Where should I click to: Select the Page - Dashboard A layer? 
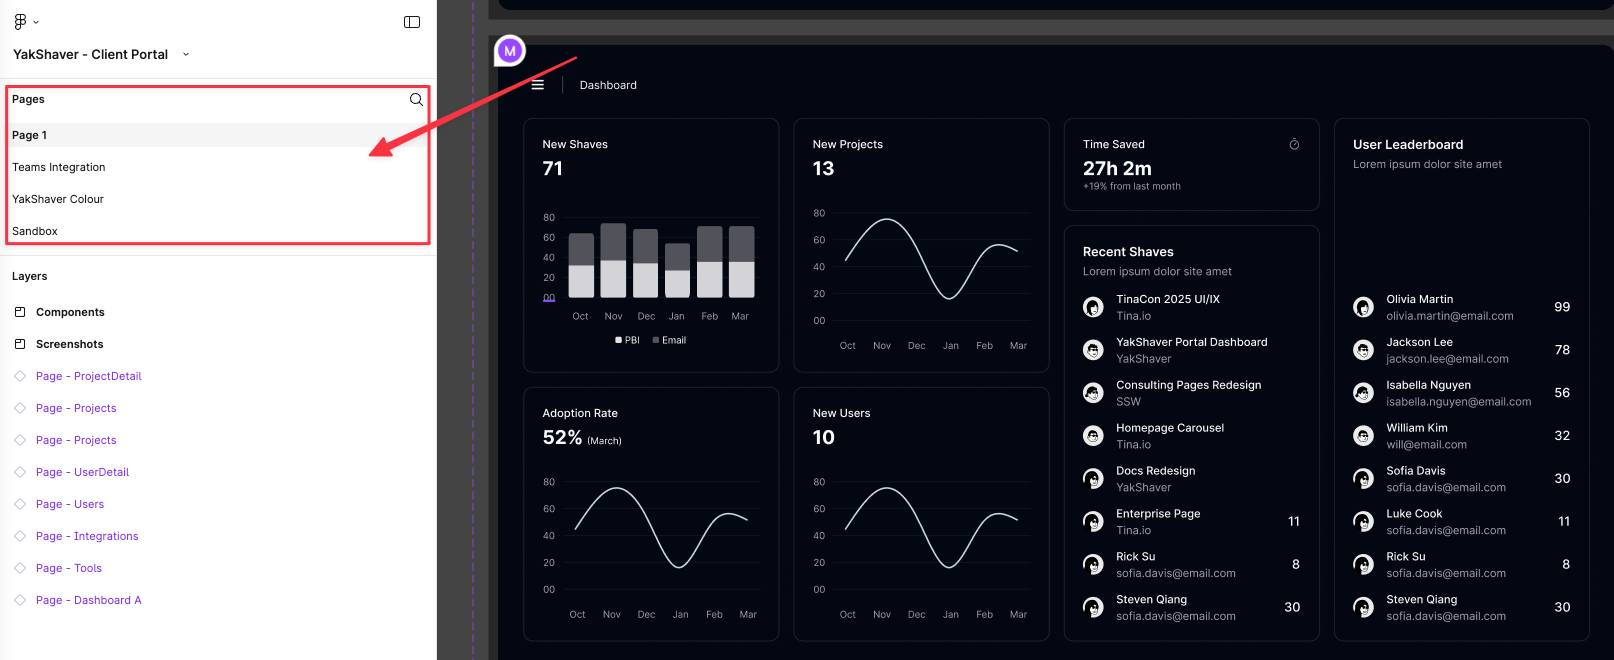[x=88, y=600]
